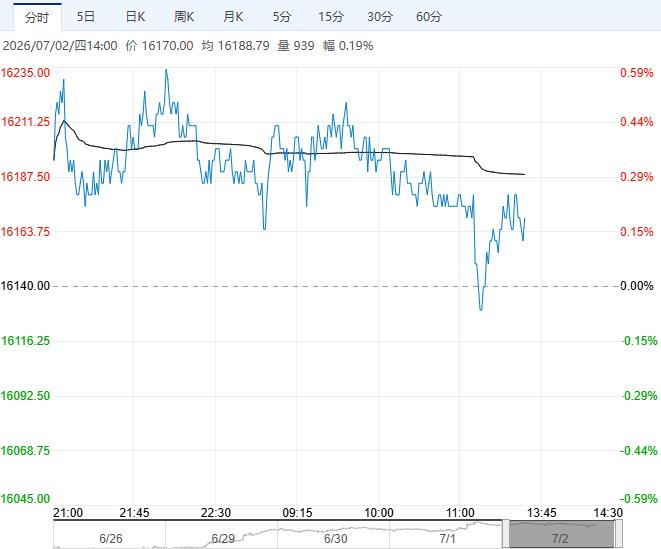Click the dashed 16140.00 baseline on chart
The height and width of the screenshot is (549, 661).
pos(336,286)
